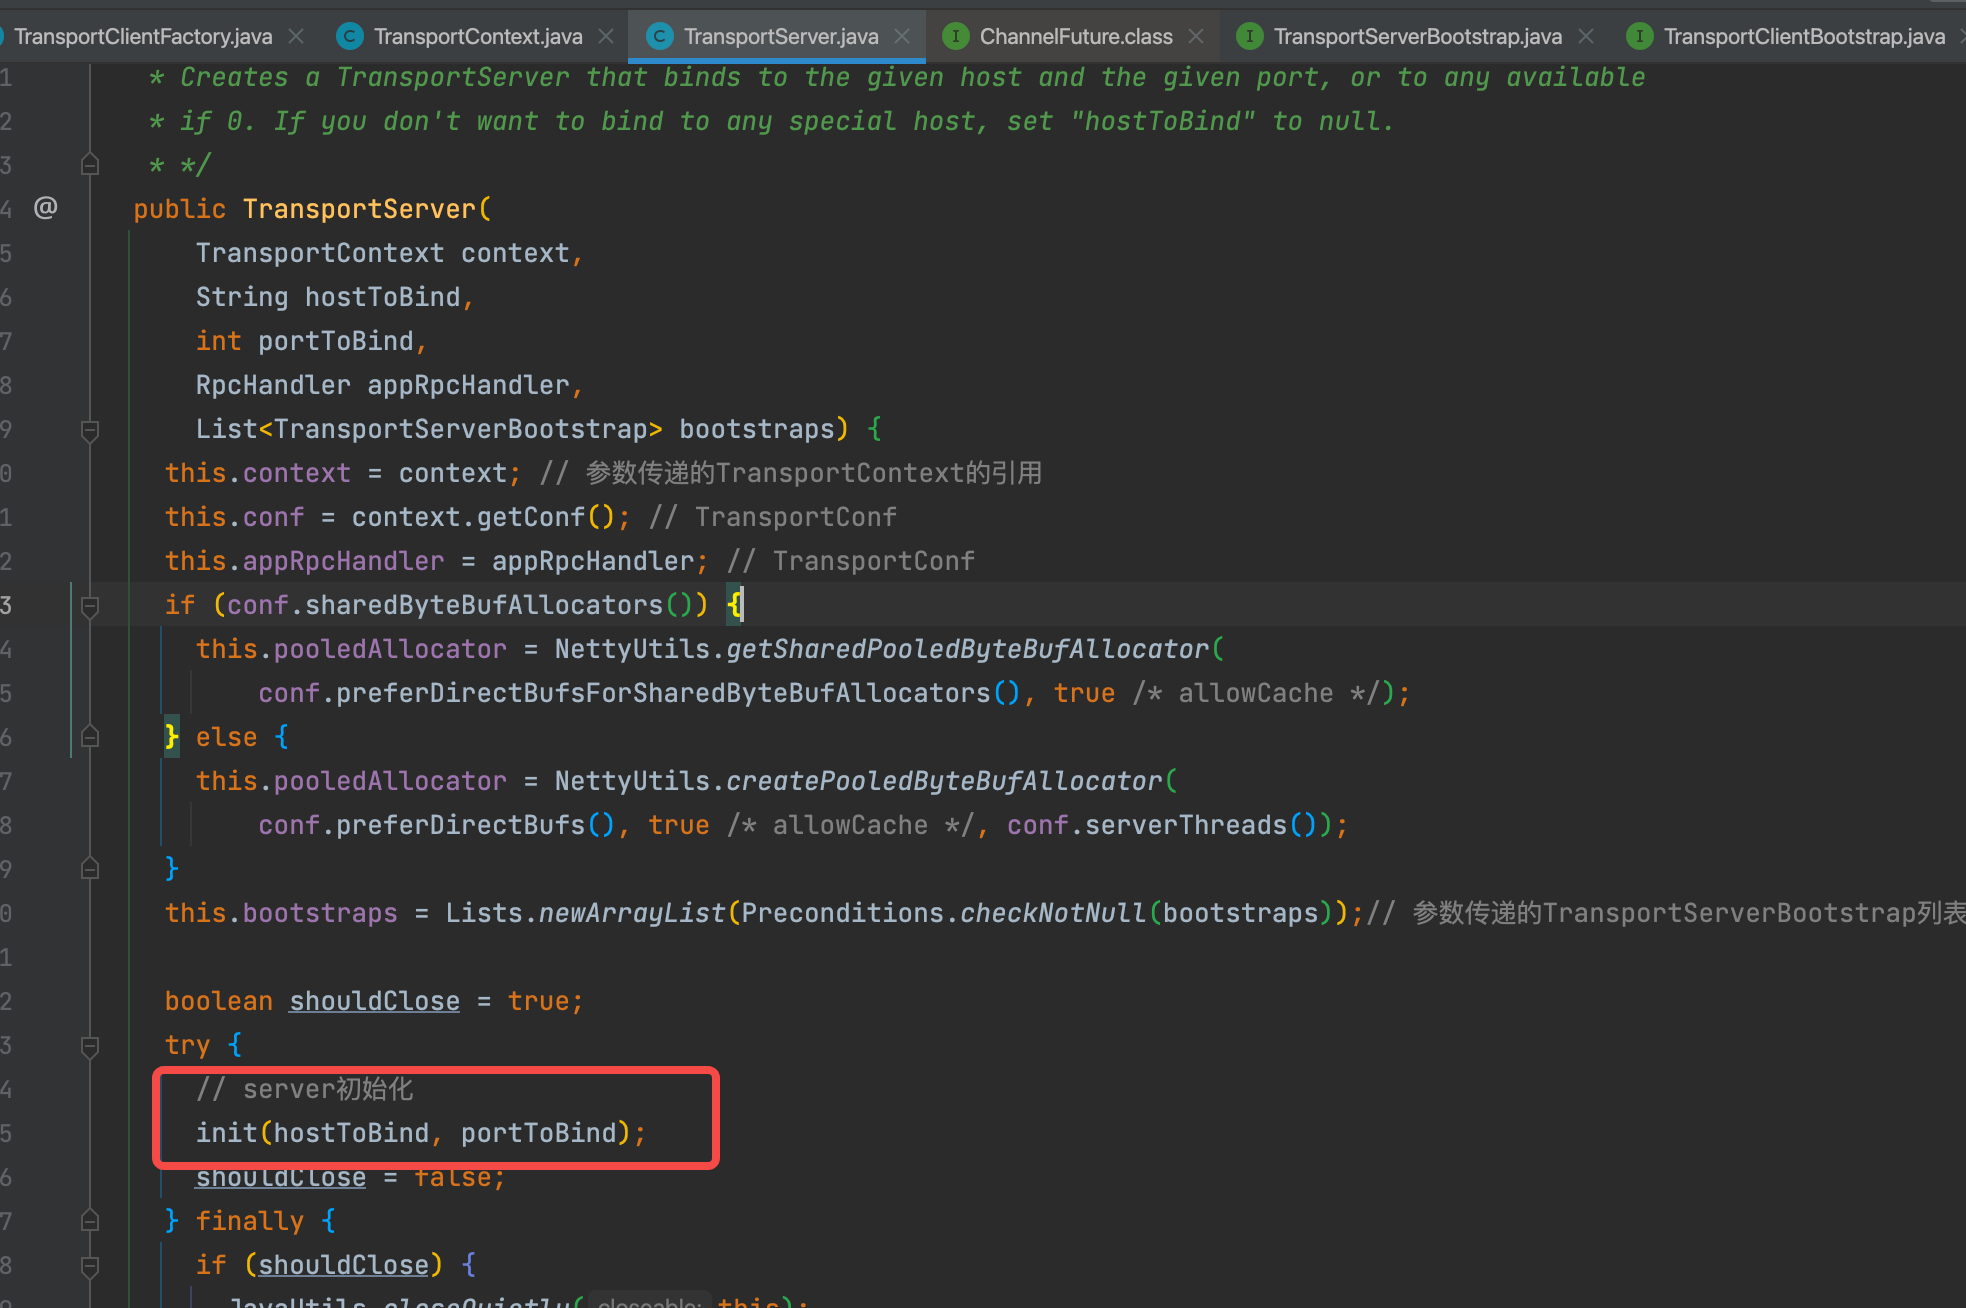
Task: Click preferDirectBufsForSharedByteBufAllocators() call
Action: (678, 693)
